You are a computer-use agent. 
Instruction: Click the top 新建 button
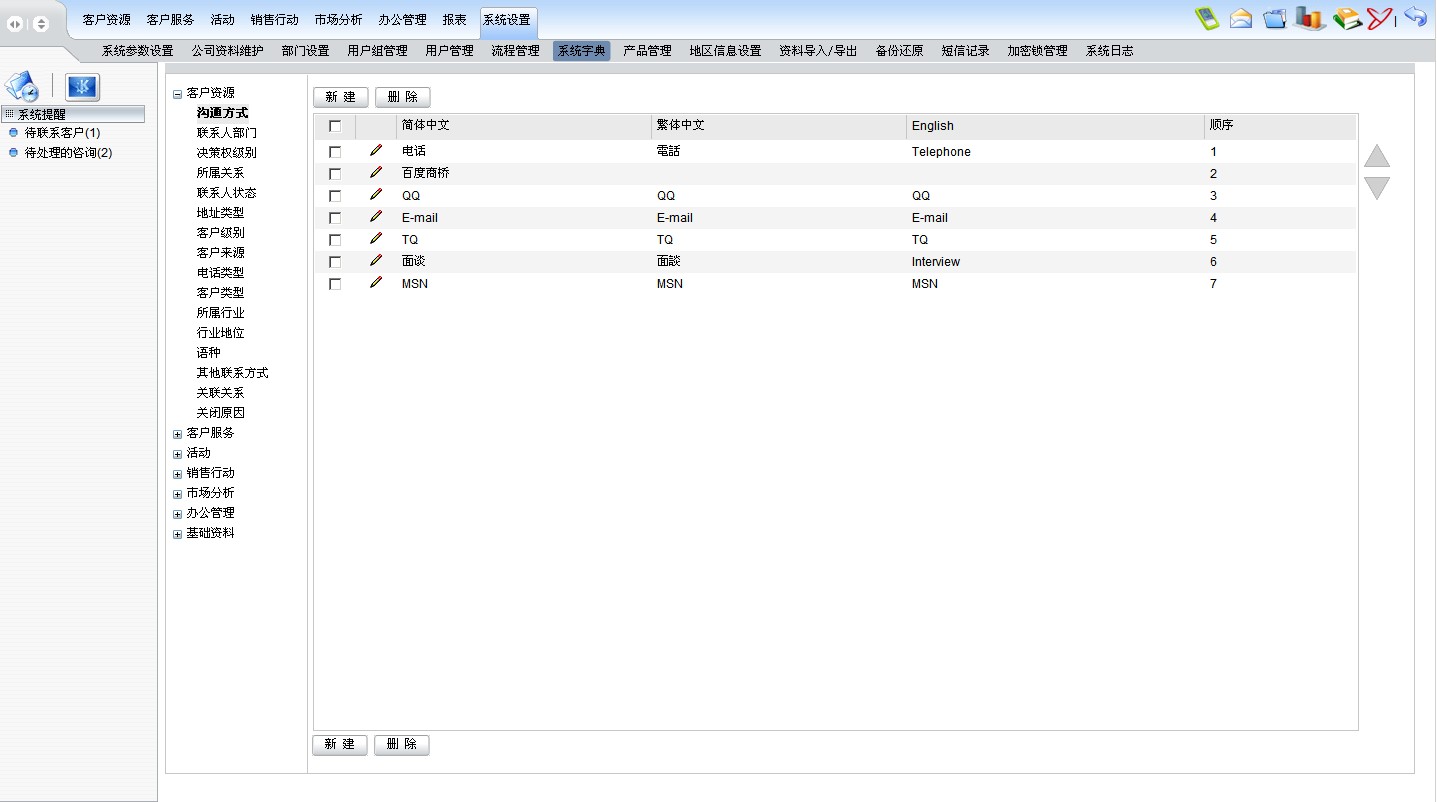point(340,97)
